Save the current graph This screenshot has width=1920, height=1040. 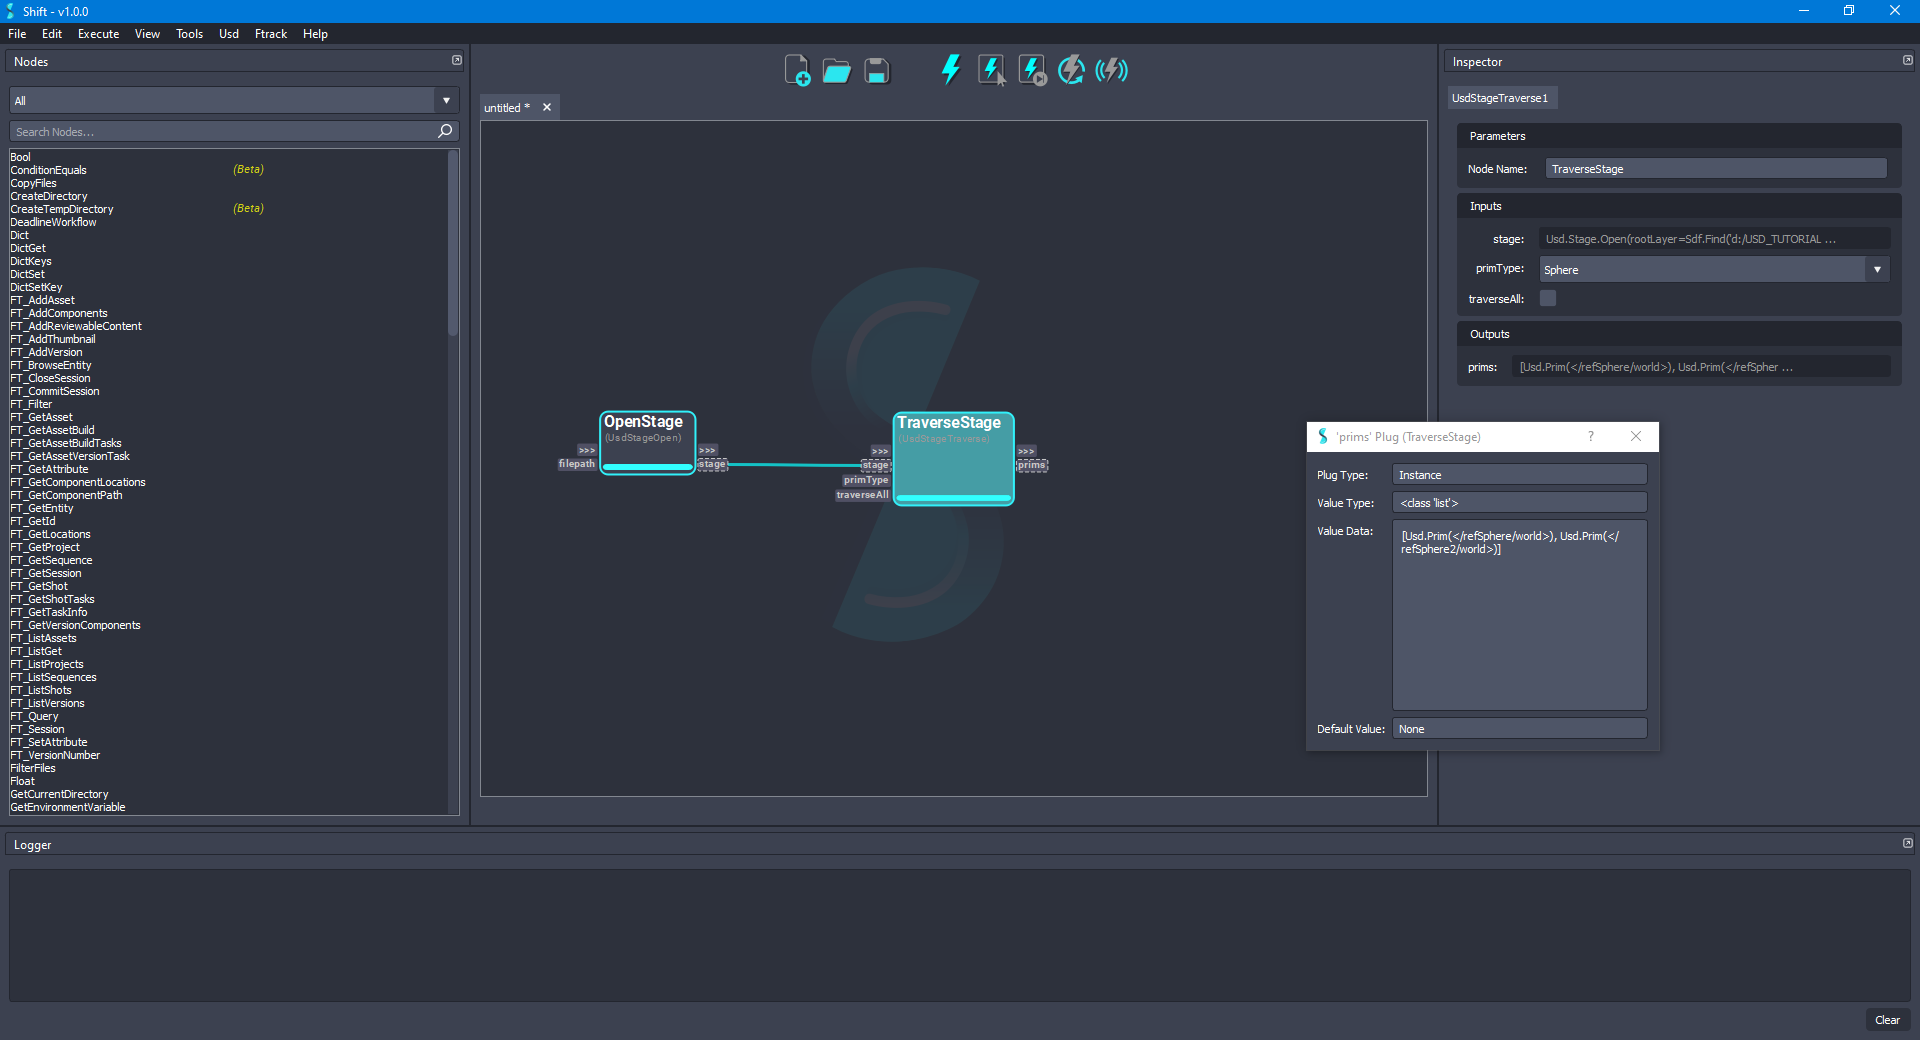coord(876,70)
